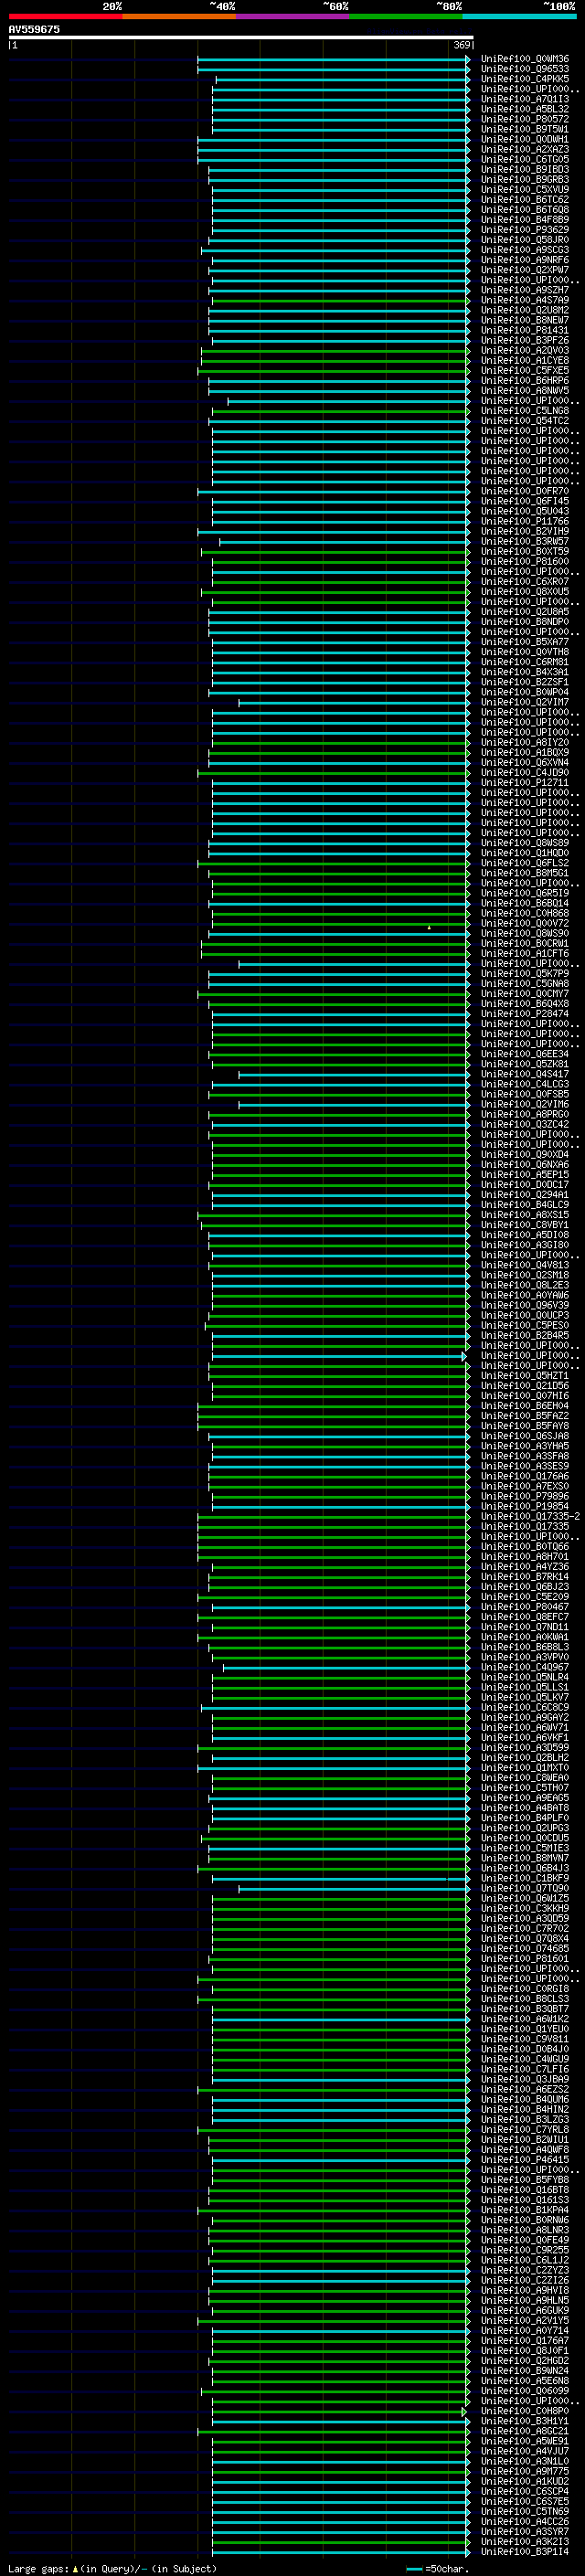Click the UniRef100_B3PF26 label
Screen dimensions: 585x2576
(x=525, y=340)
